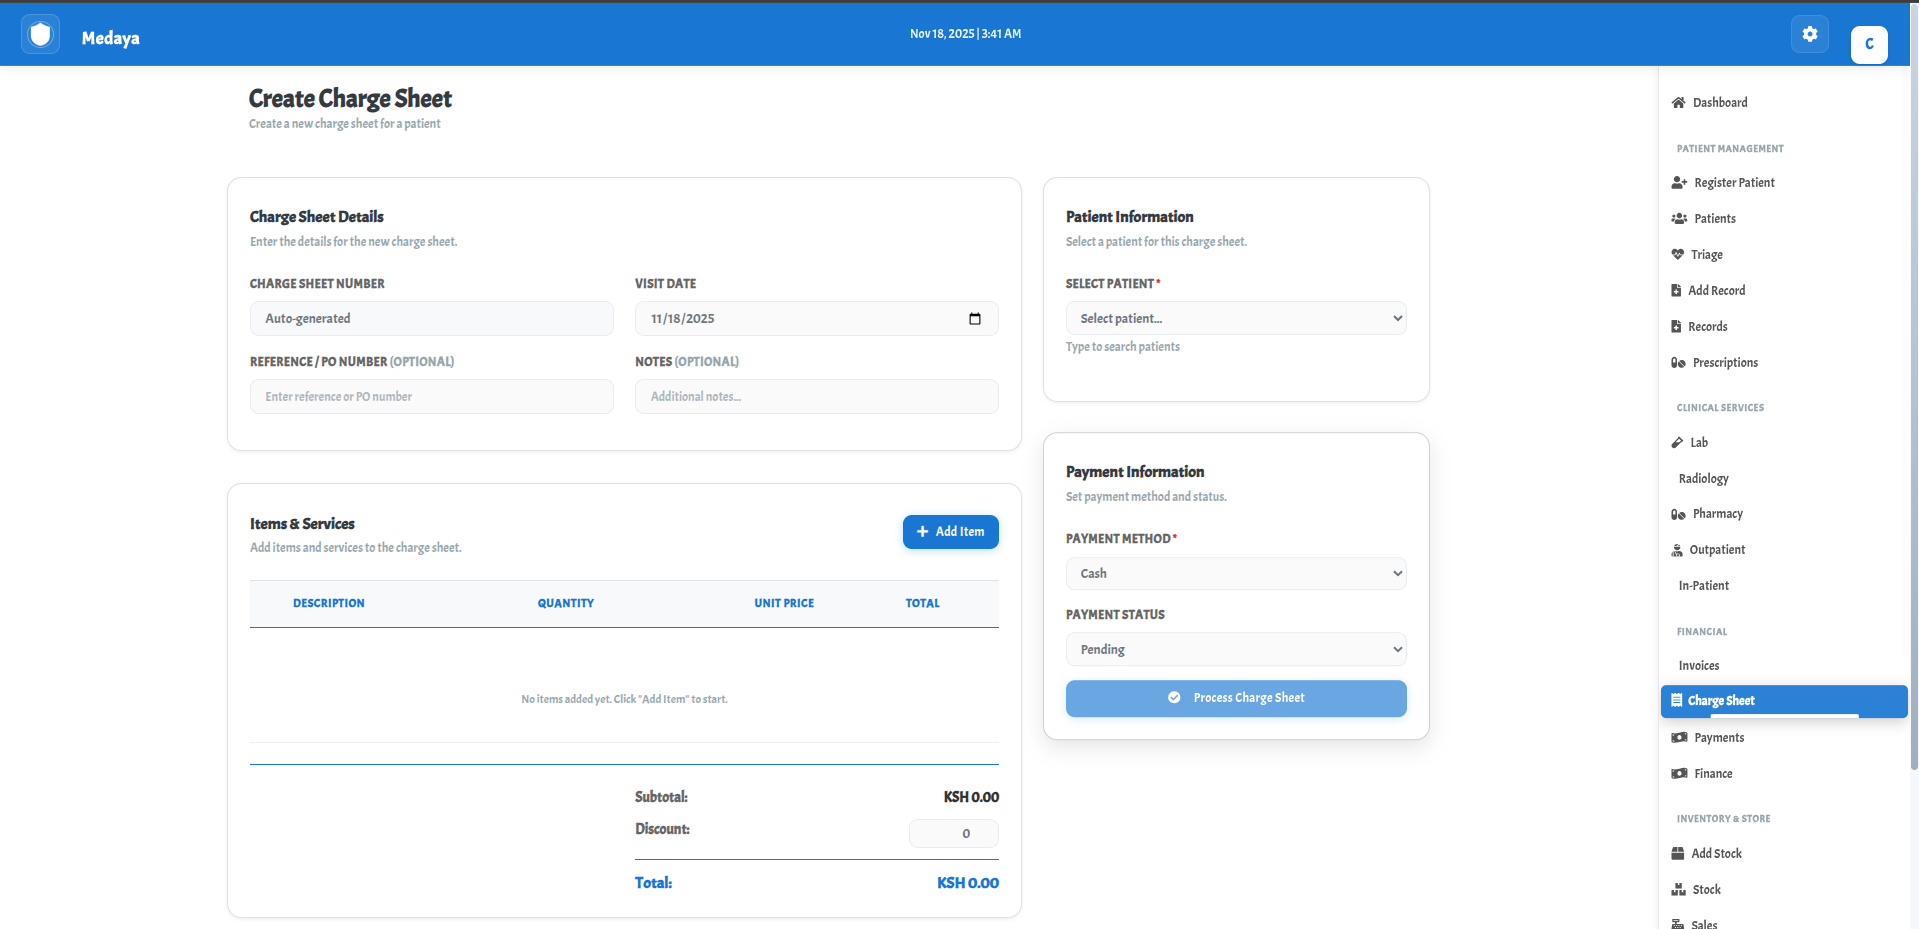Screen dimensions: 1919x929
Task: Click the Add Item button
Action: tap(949, 531)
